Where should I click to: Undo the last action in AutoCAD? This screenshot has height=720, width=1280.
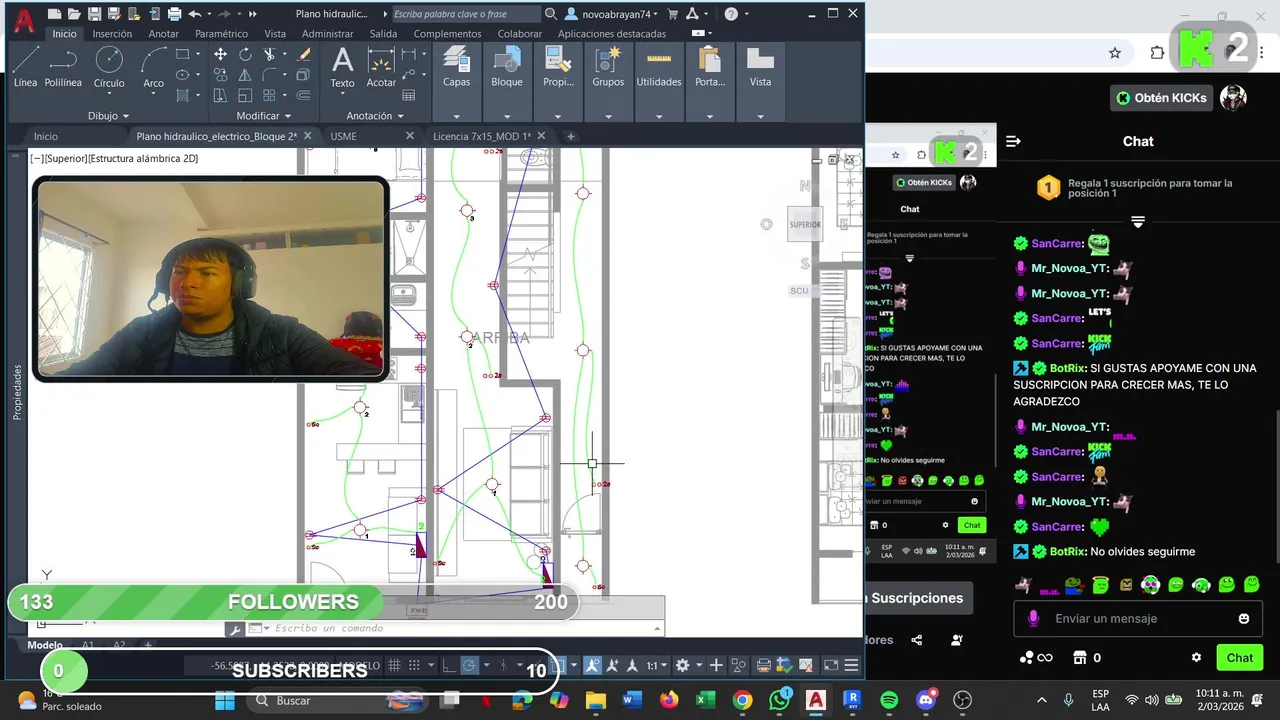click(x=195, y=14)
